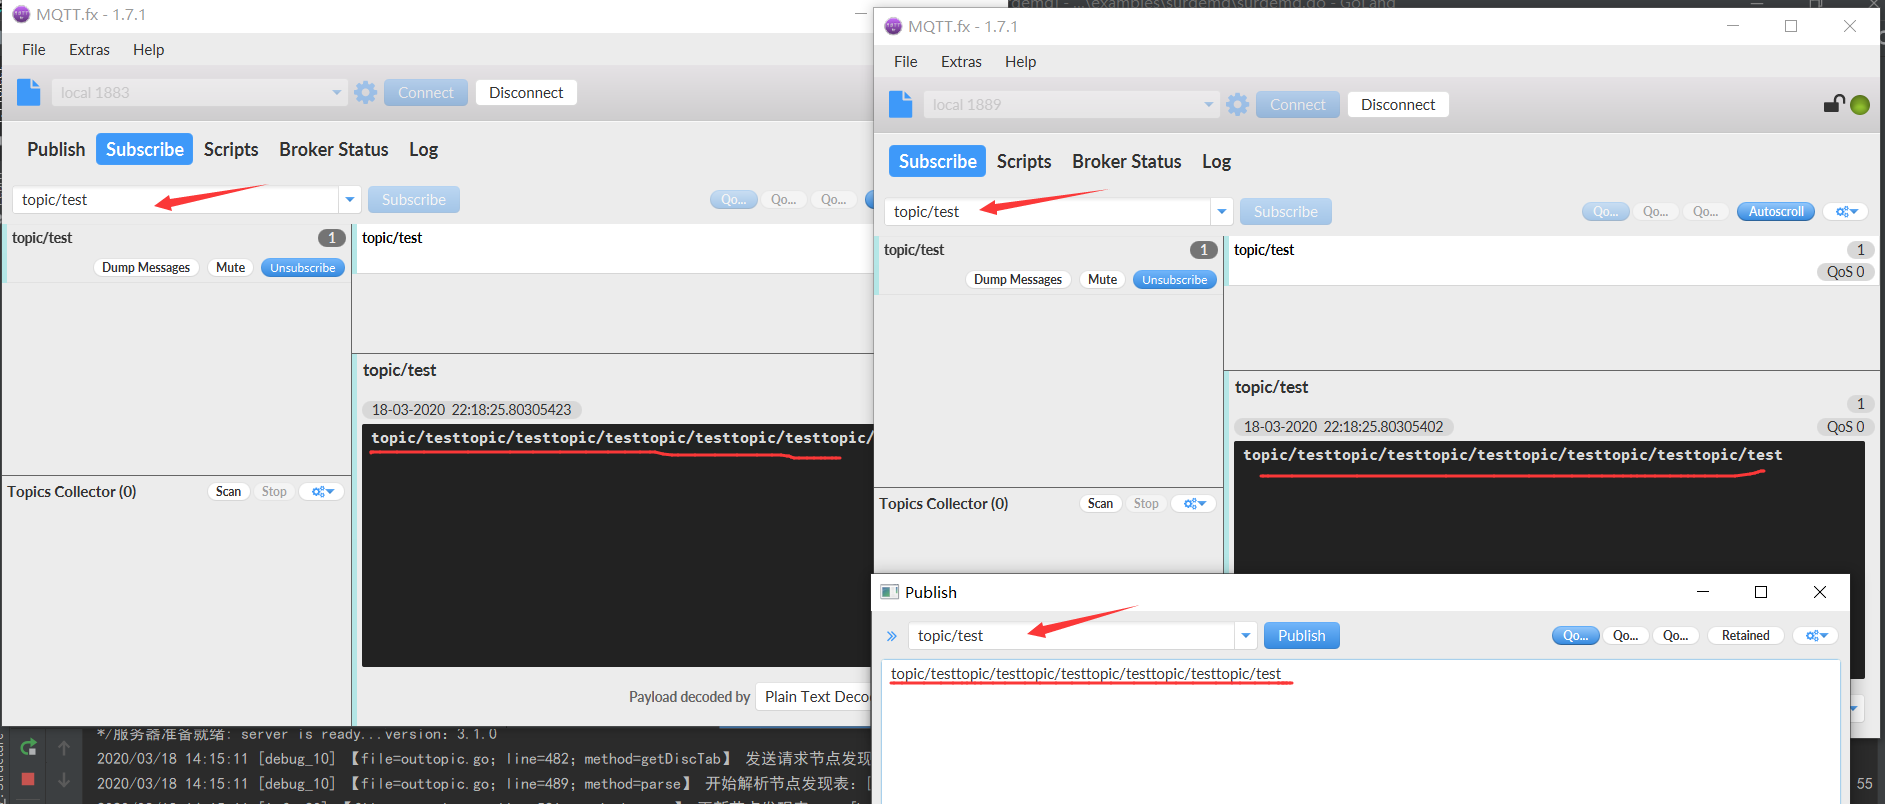
Task: Click the down arrow icon in the IDE console
Action: tap(64, 779)
